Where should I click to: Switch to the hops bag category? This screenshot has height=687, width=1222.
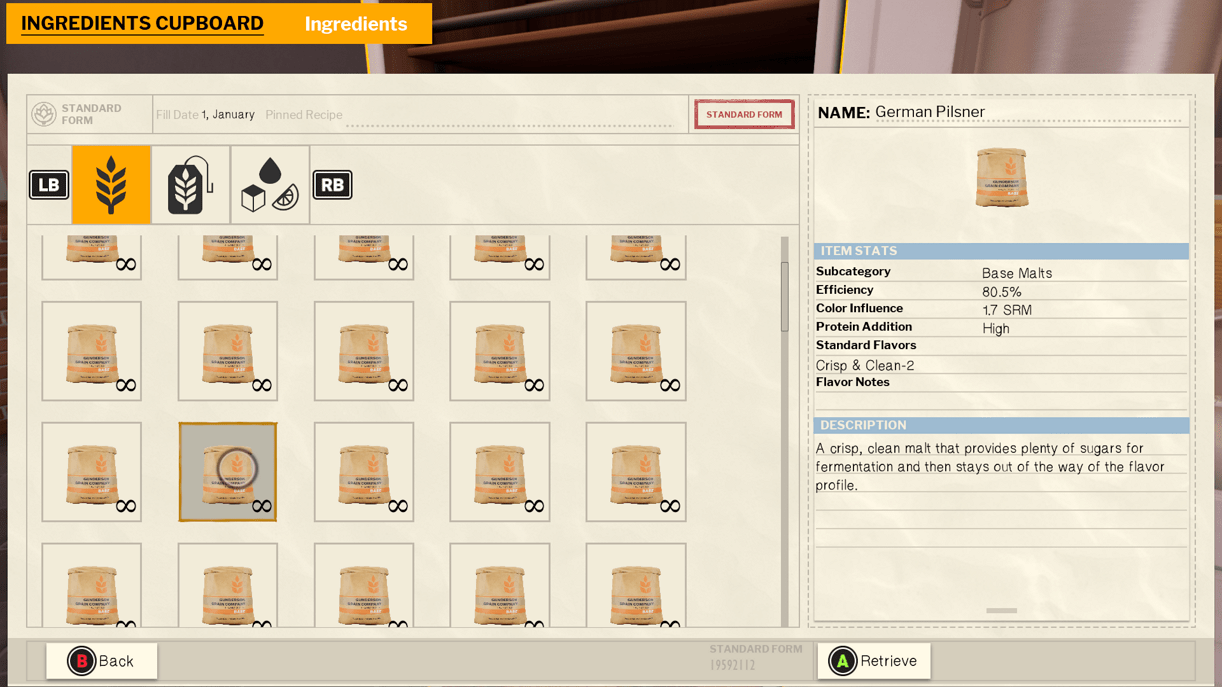pos(190,185)
